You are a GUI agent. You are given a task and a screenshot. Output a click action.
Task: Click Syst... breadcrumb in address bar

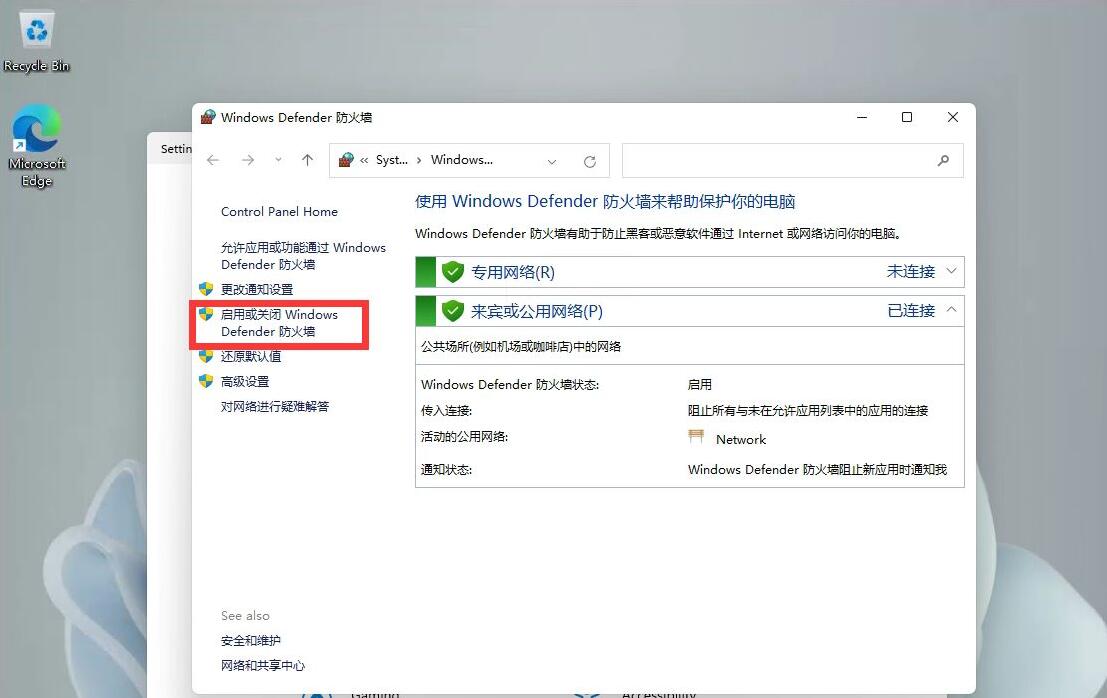click(392, 160)
